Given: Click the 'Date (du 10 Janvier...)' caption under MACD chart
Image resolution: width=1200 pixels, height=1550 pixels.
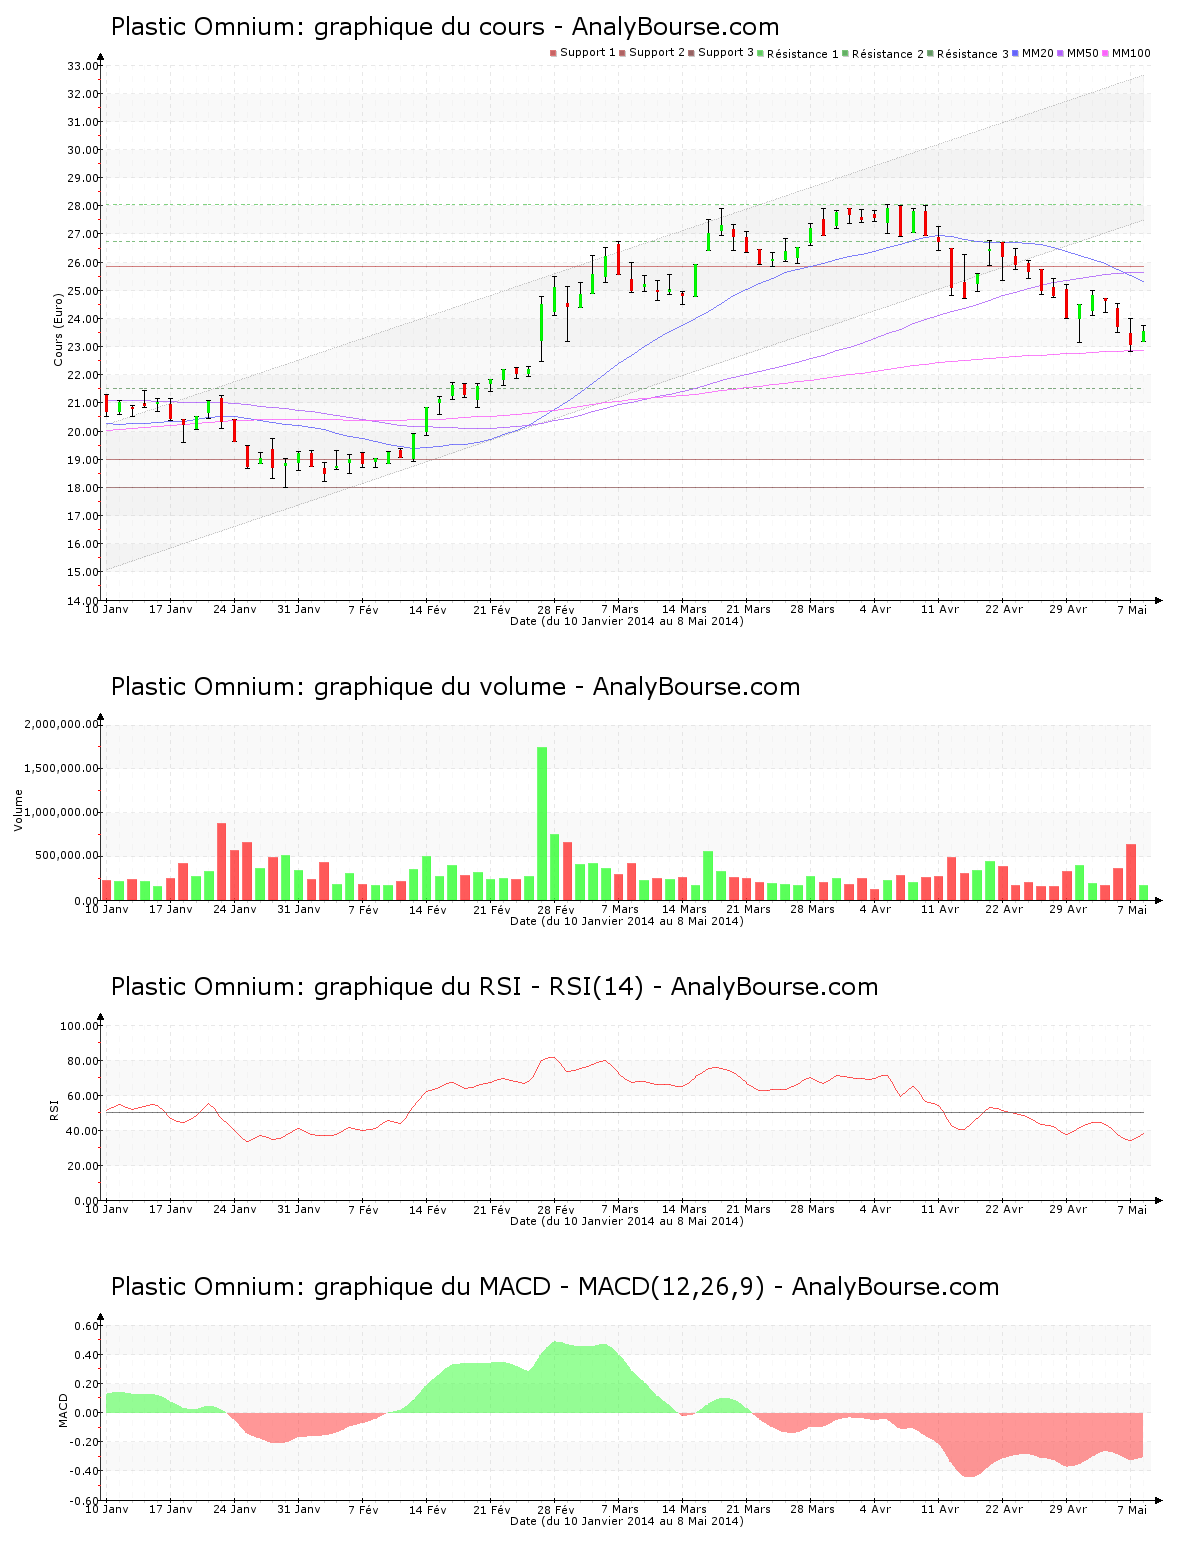Looking at the screenshot, I should click(627, 1521).
